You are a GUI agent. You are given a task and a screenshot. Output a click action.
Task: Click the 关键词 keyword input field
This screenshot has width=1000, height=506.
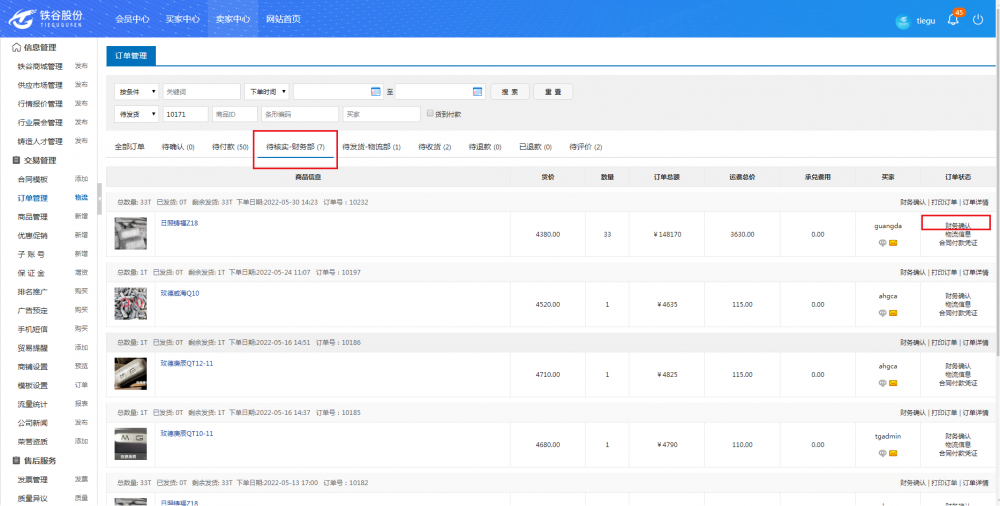202,91
